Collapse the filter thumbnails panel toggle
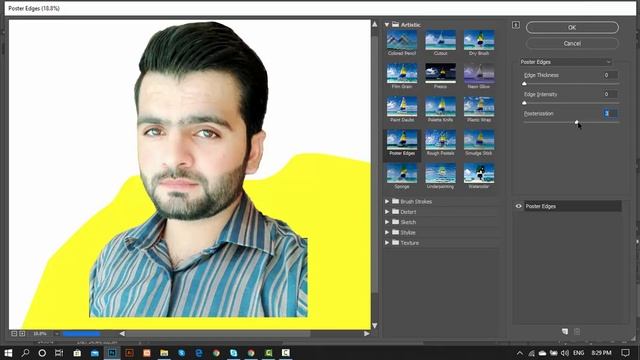This screenshot has height=360, width=640. [516, 25]
